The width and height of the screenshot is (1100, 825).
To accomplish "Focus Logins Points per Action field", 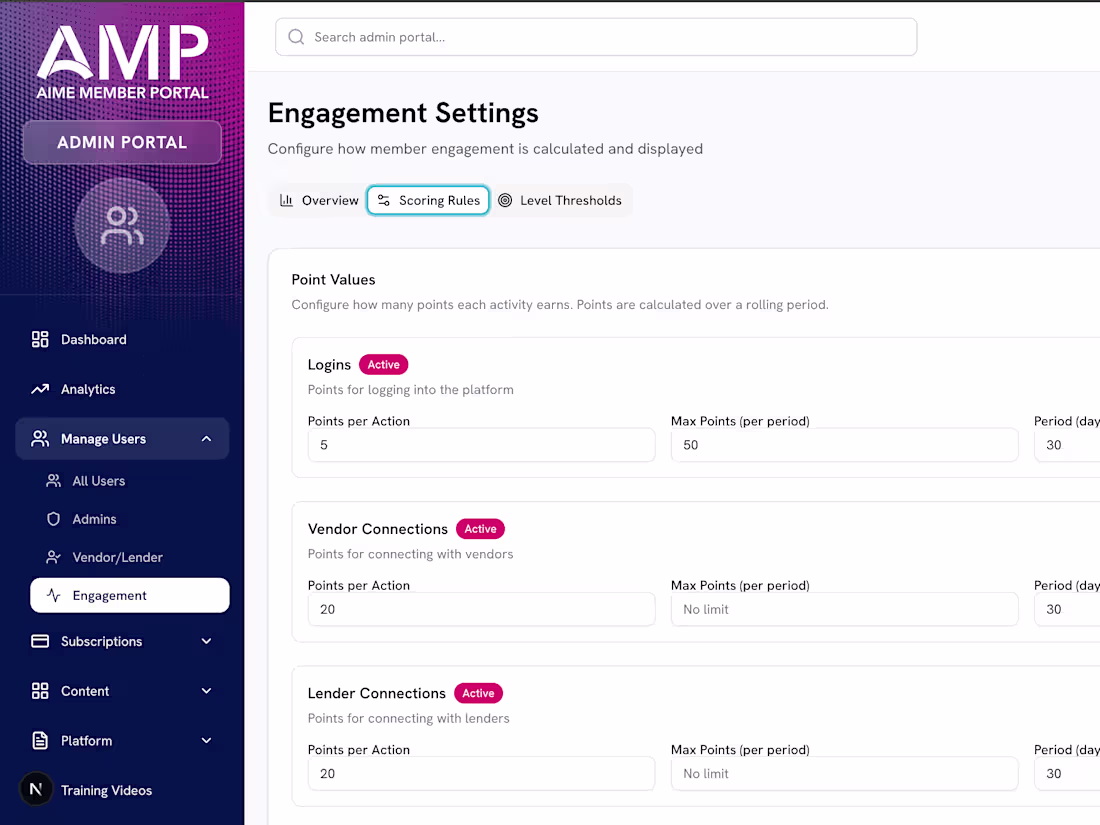I will [x=481, y=445].
